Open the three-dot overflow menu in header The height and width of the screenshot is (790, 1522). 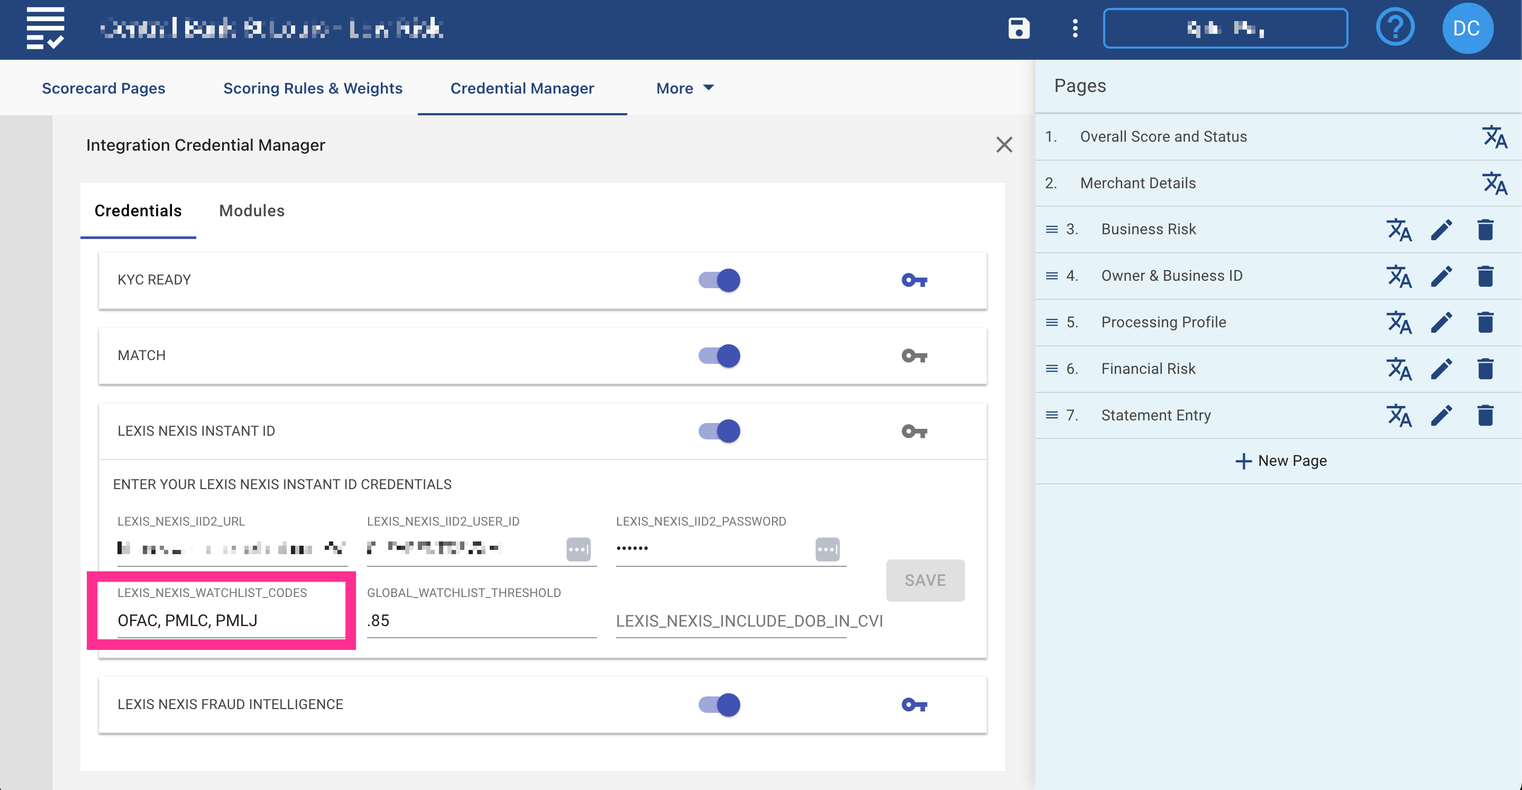coord(1075,28)
